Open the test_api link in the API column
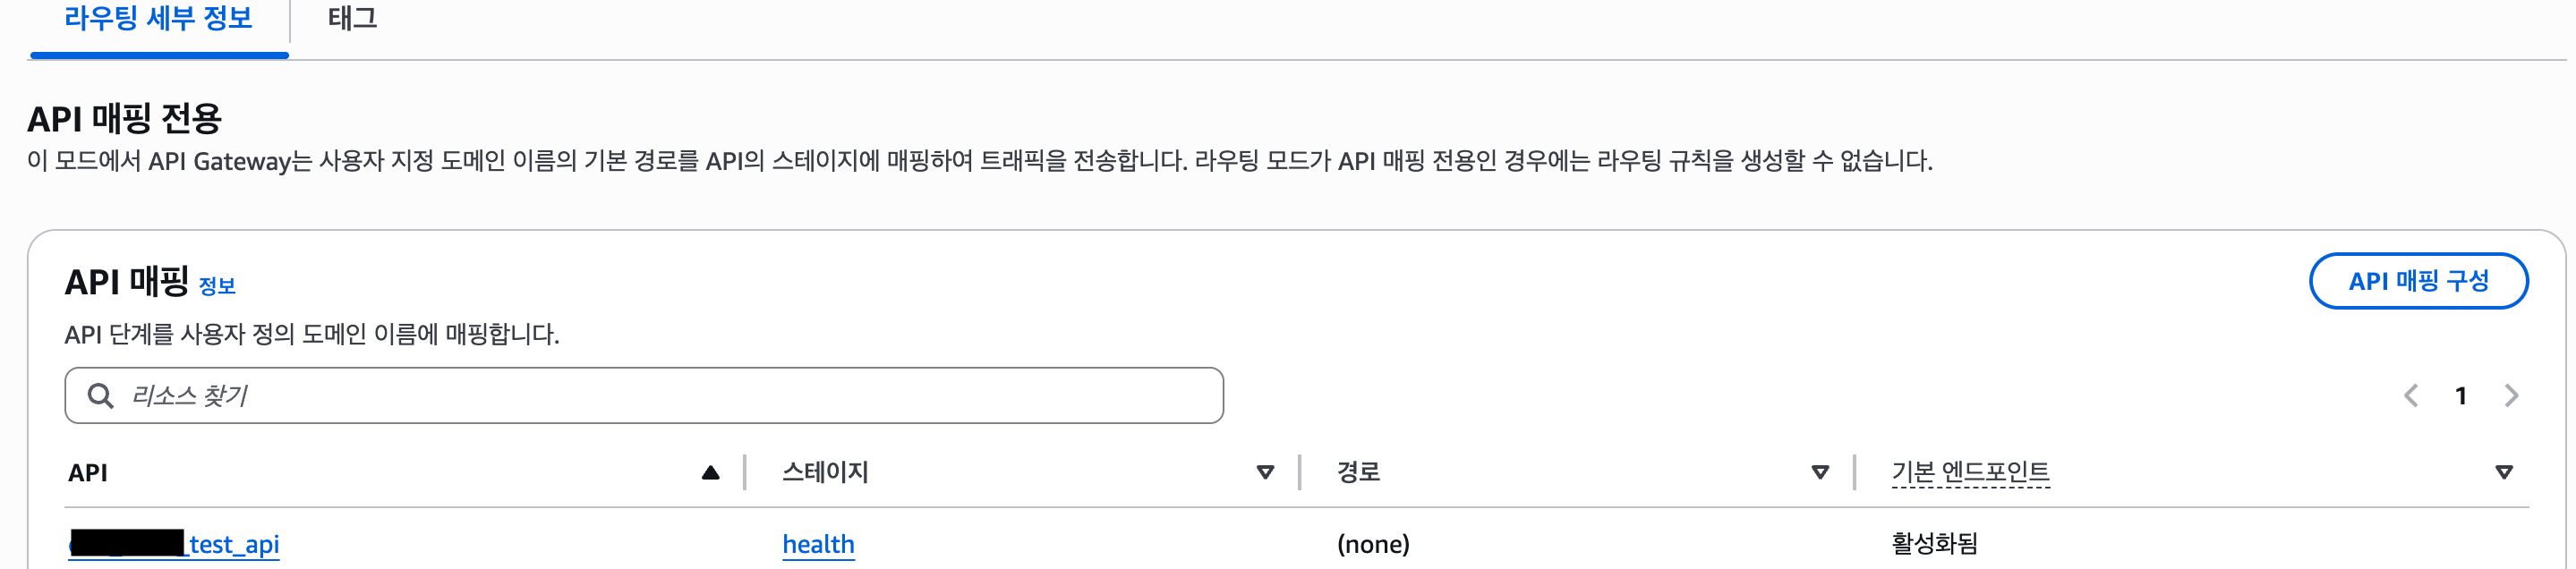This screenshot has width=2576, height=569. pos(232,544)
